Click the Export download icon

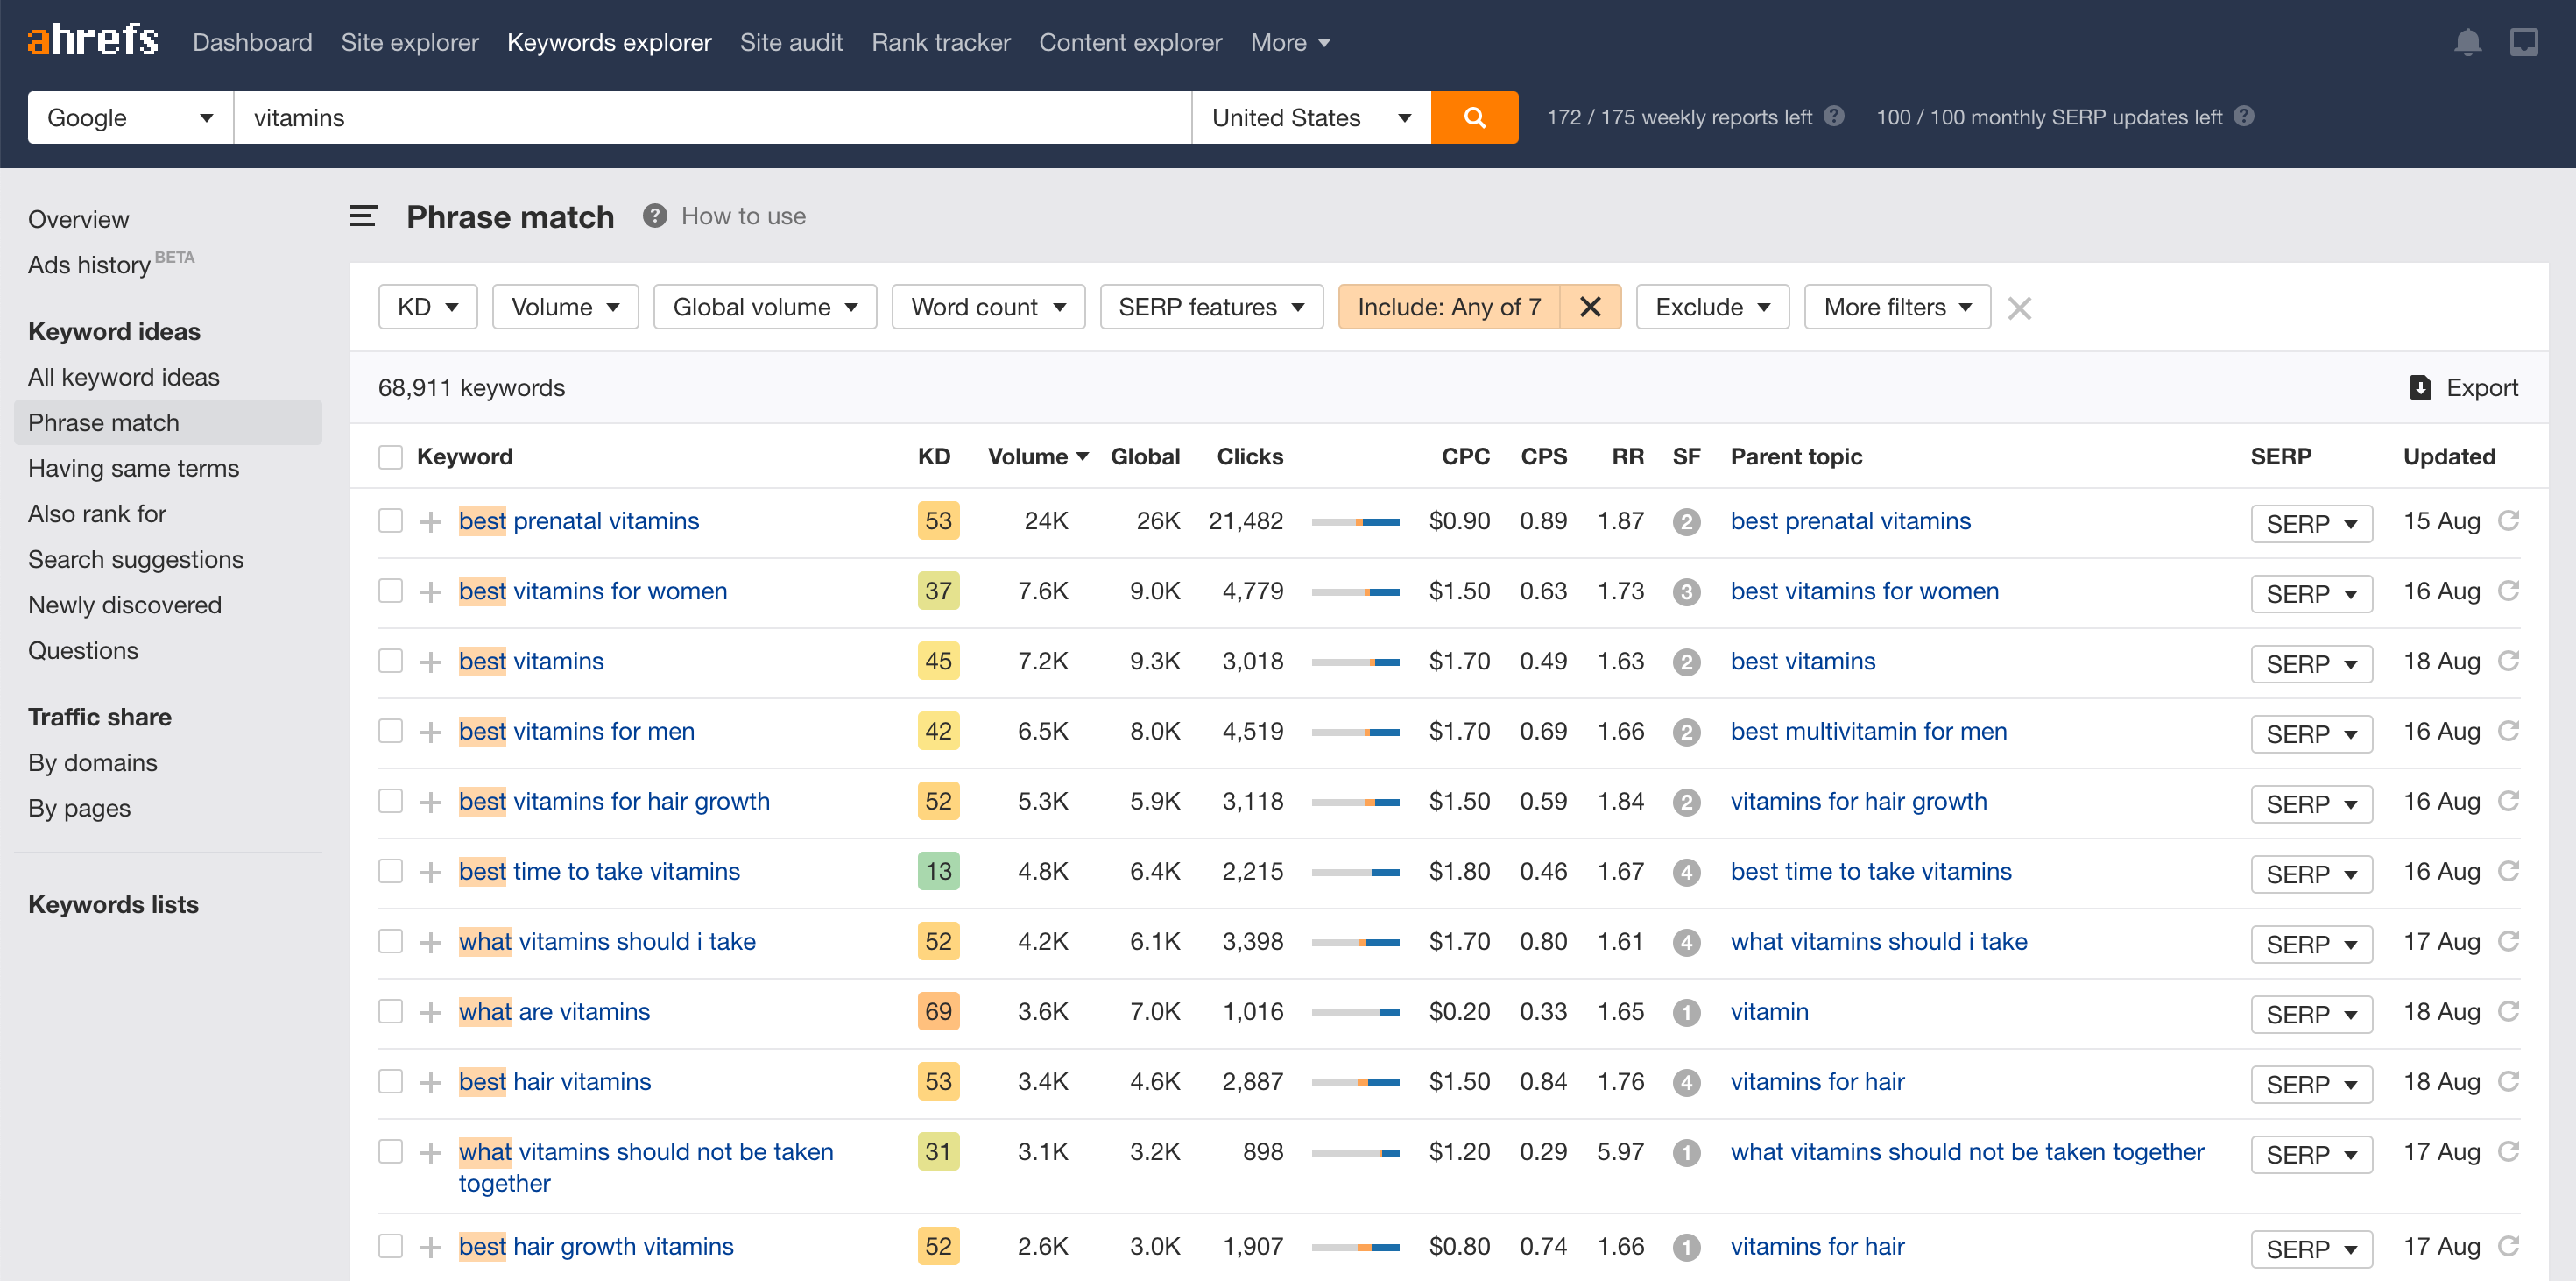click(2420, 388)
